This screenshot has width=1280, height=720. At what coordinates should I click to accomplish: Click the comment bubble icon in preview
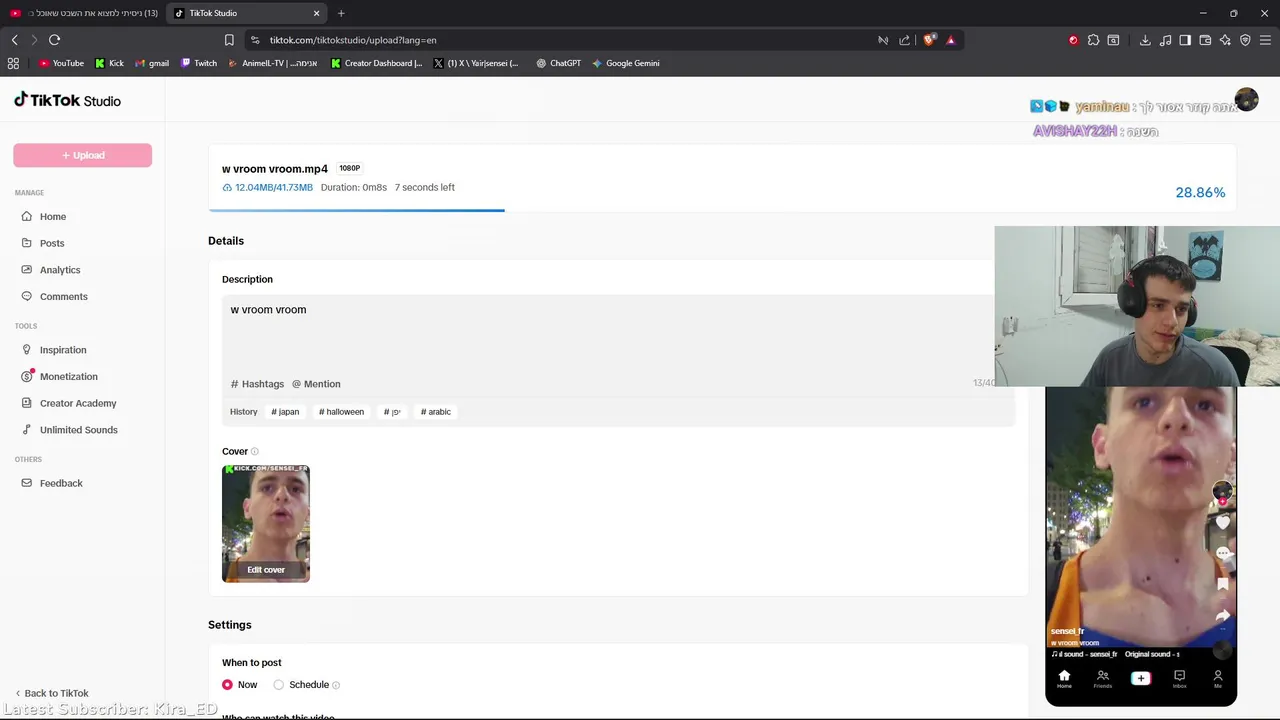[x=1222, y=553]
